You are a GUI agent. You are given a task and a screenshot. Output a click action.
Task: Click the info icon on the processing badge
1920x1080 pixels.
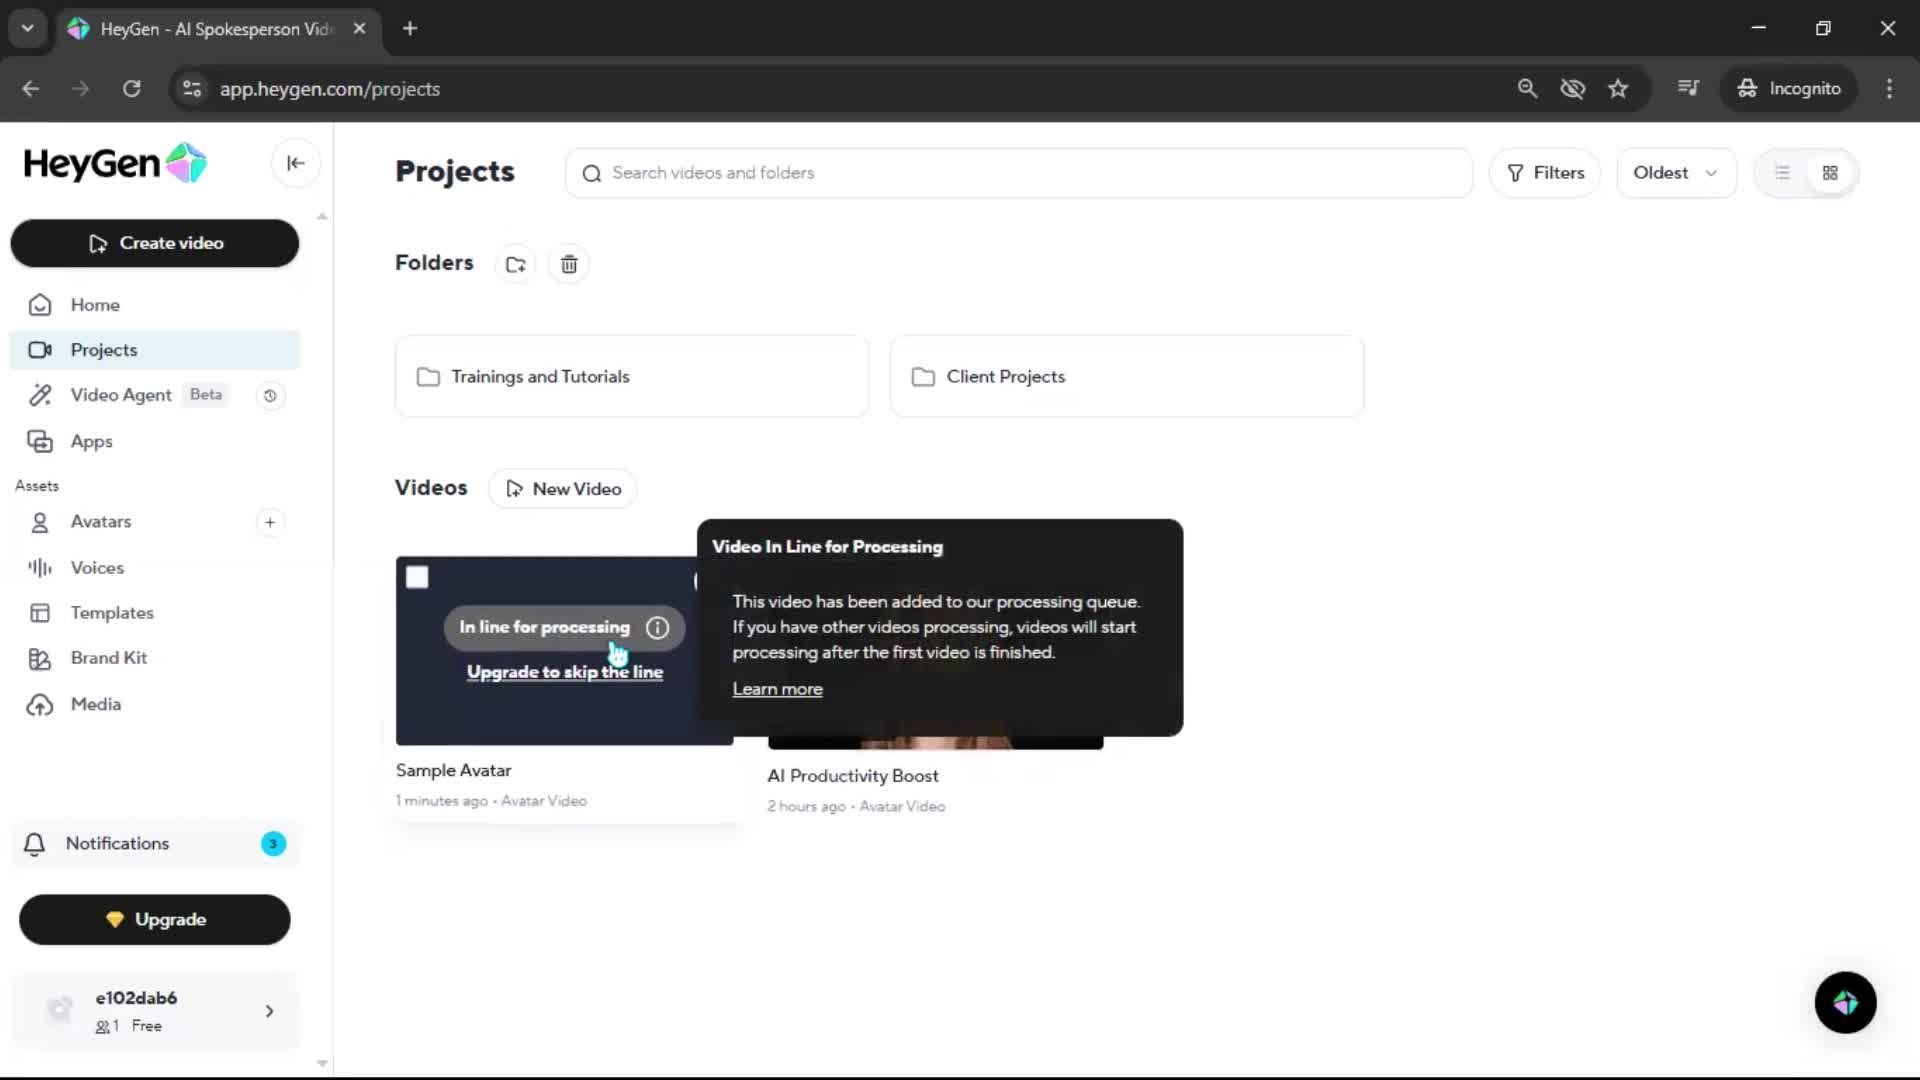[x=657, y=628]
